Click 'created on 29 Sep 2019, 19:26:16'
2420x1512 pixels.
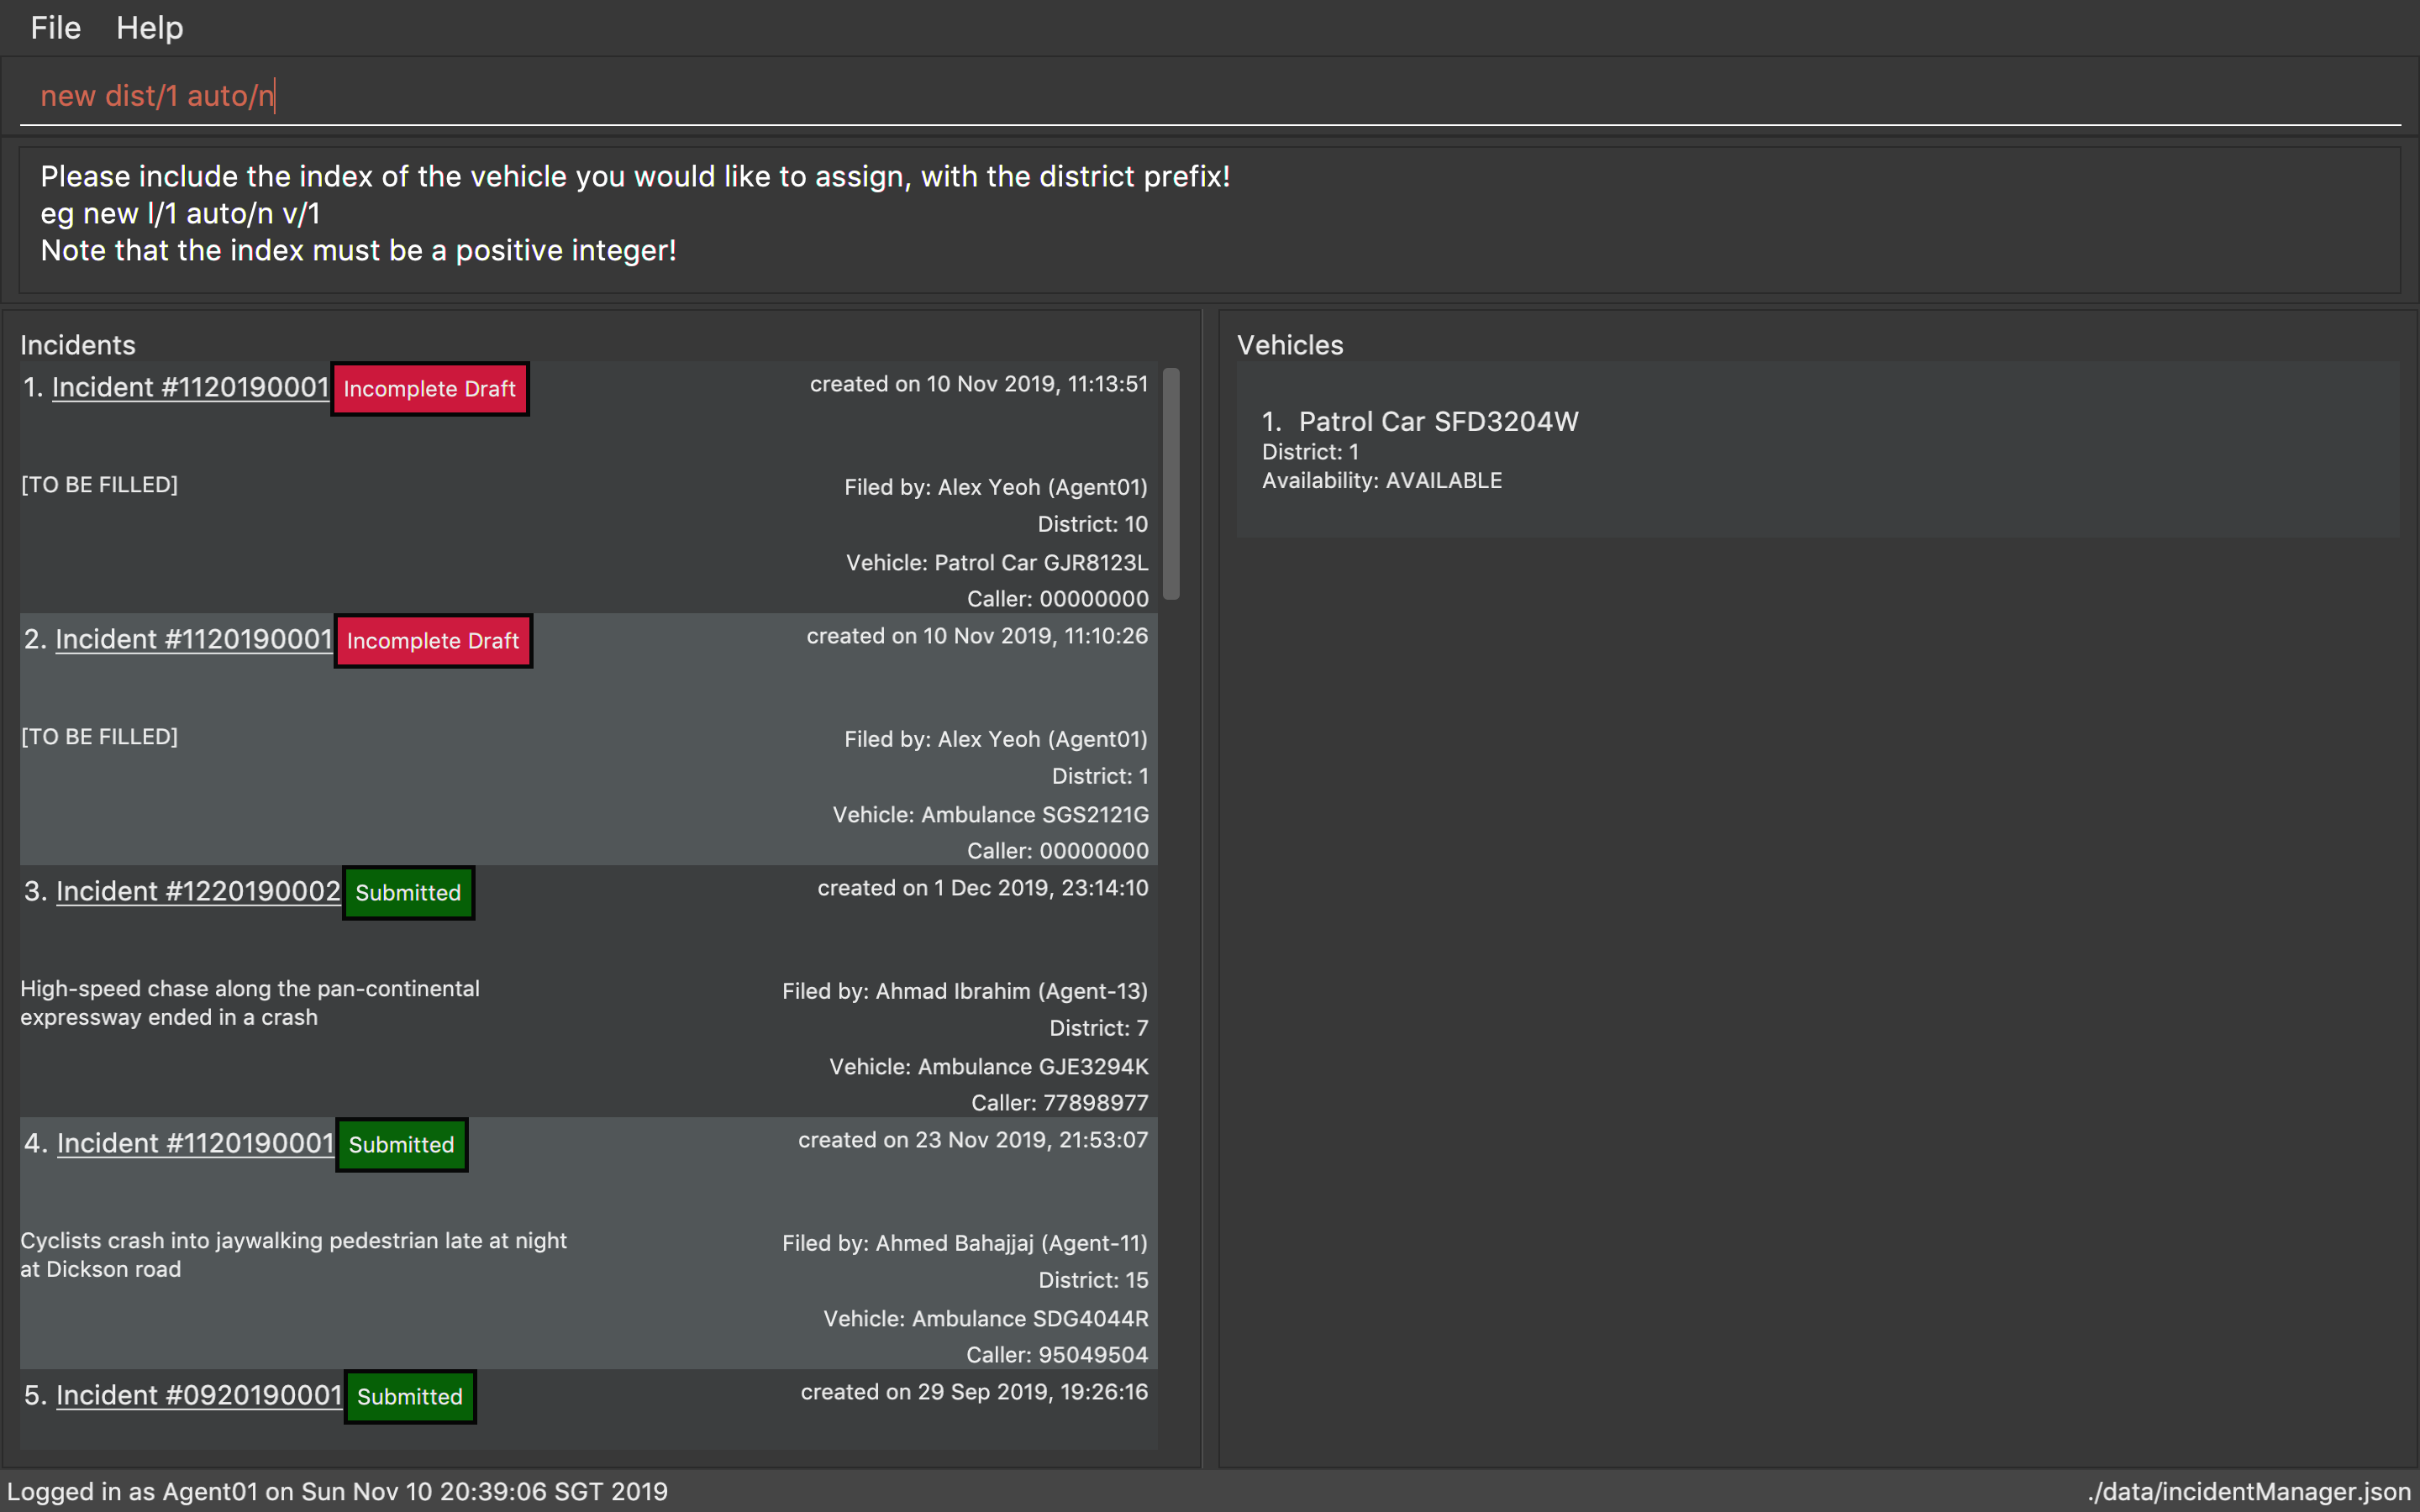tap(974, 1392)
